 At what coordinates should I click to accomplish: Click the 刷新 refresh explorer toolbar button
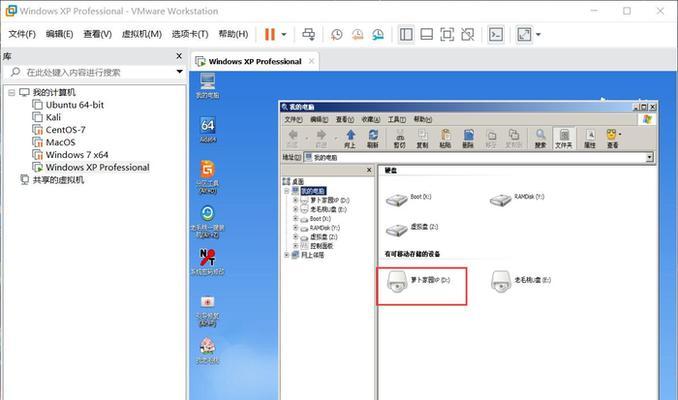point(373,139)
